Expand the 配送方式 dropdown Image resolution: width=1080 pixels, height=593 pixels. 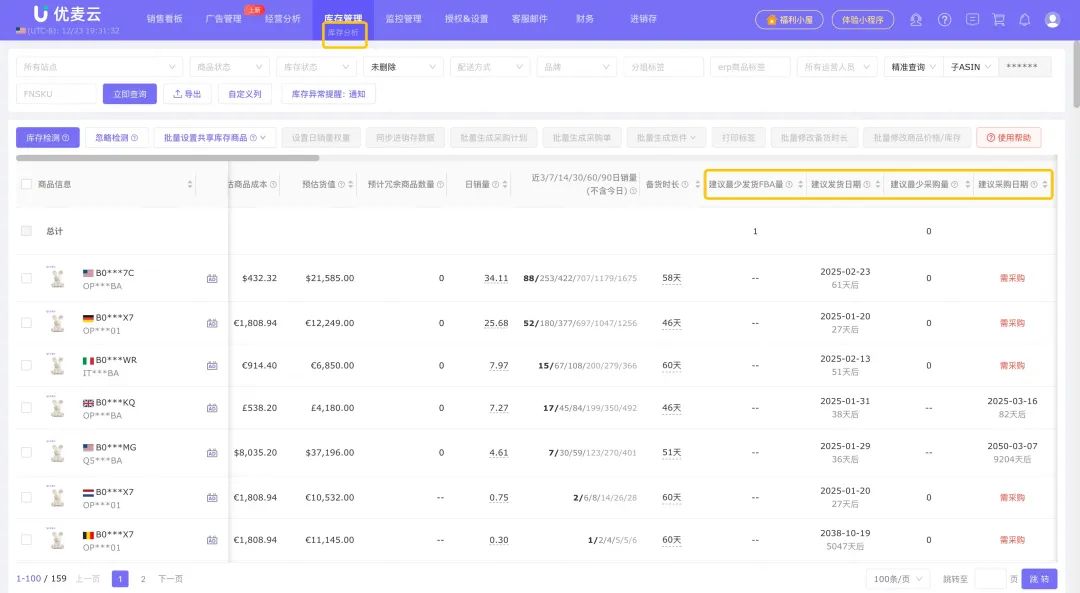pyautogui.click(x=490, y=67)
